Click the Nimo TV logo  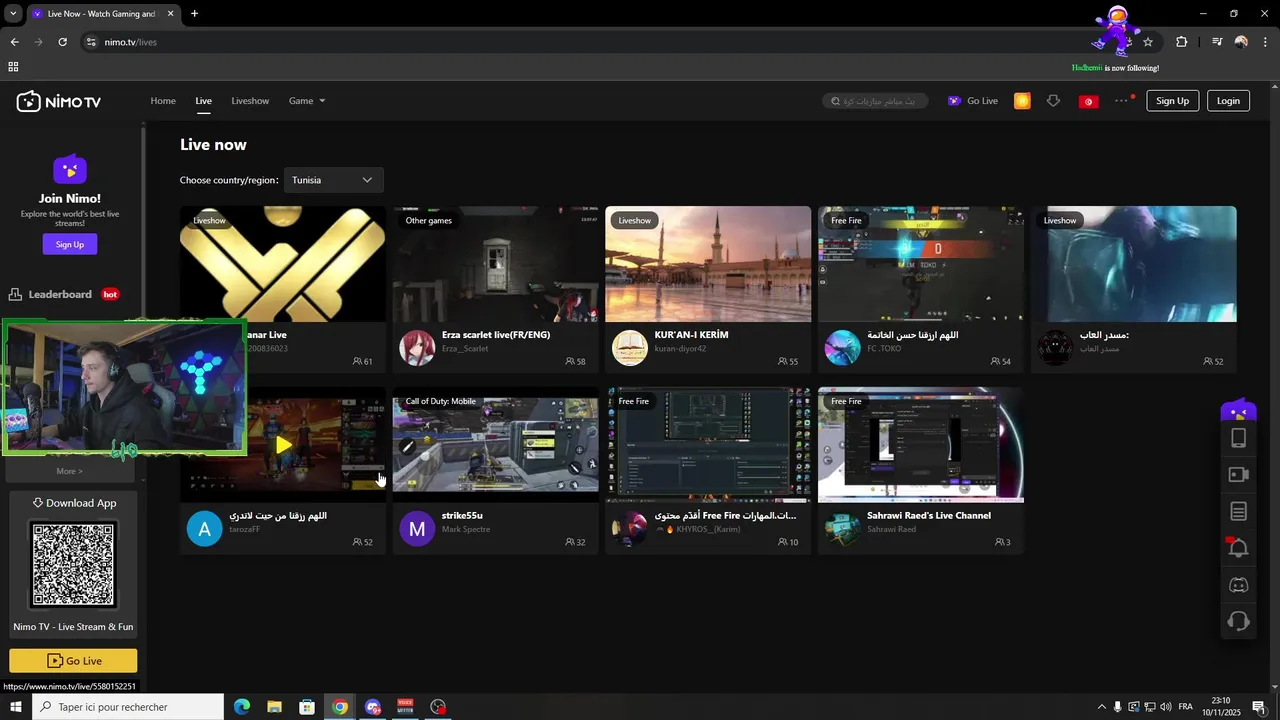tap(59, 101)
